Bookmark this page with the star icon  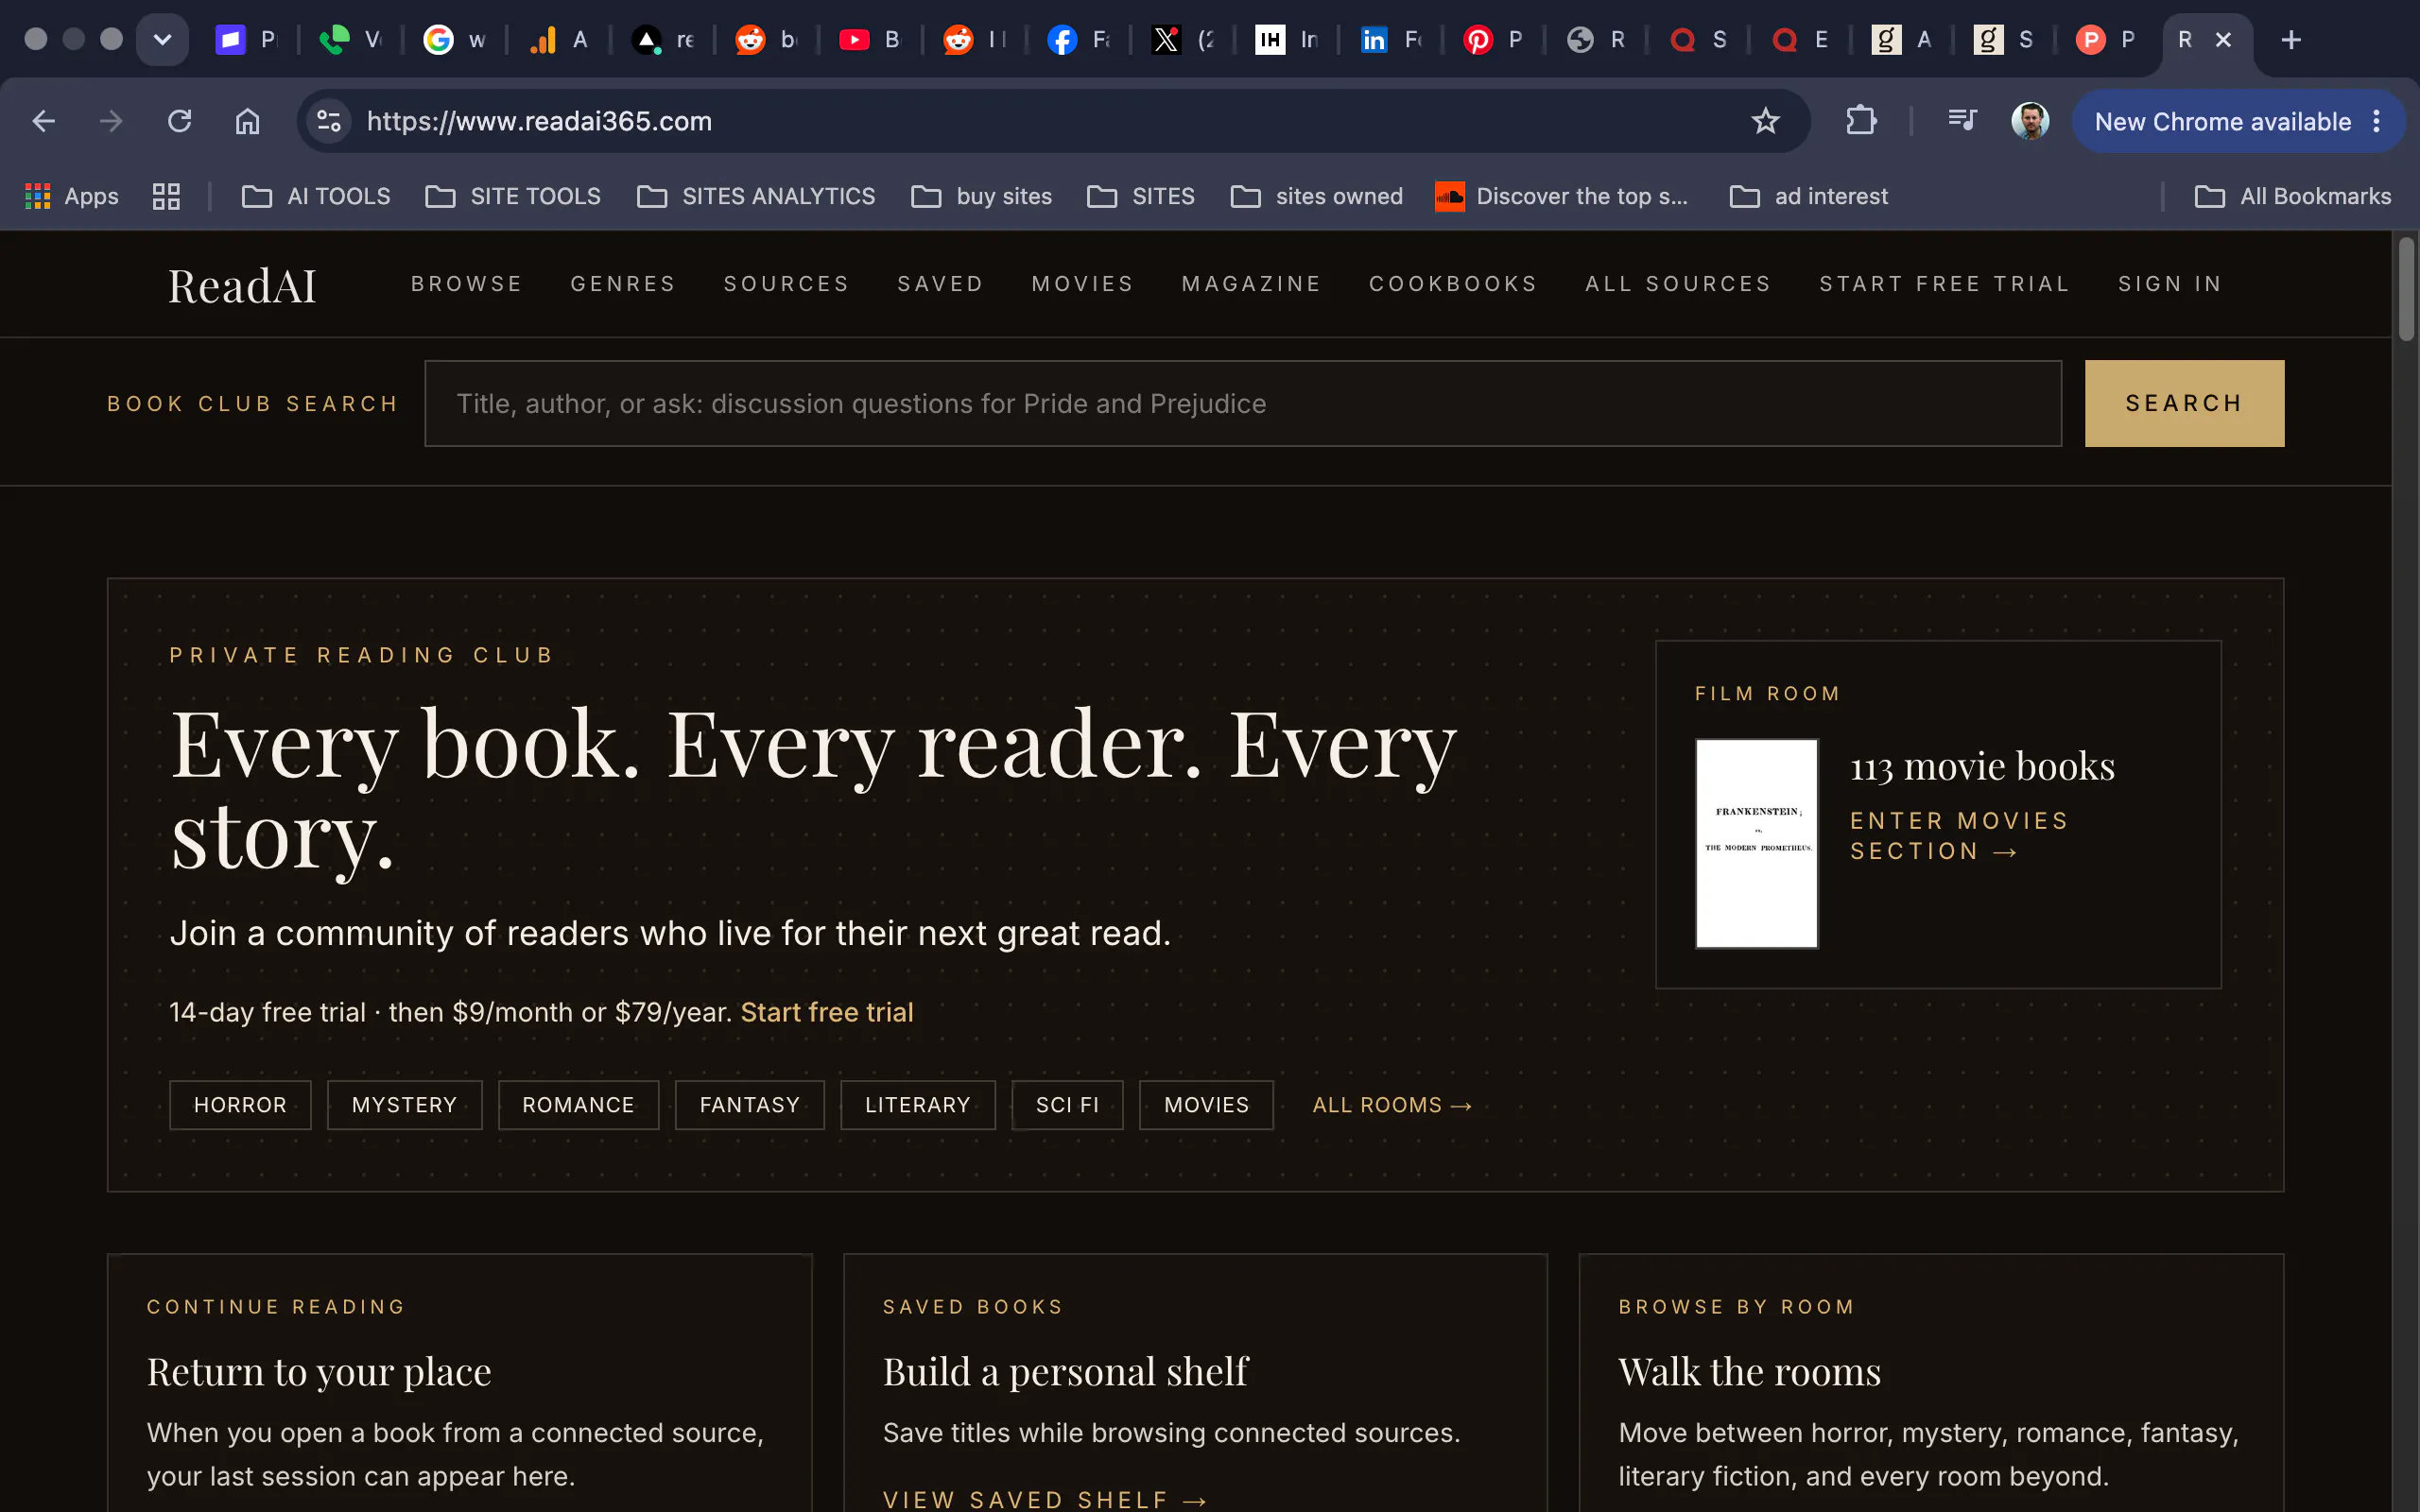pos(1765,121)
